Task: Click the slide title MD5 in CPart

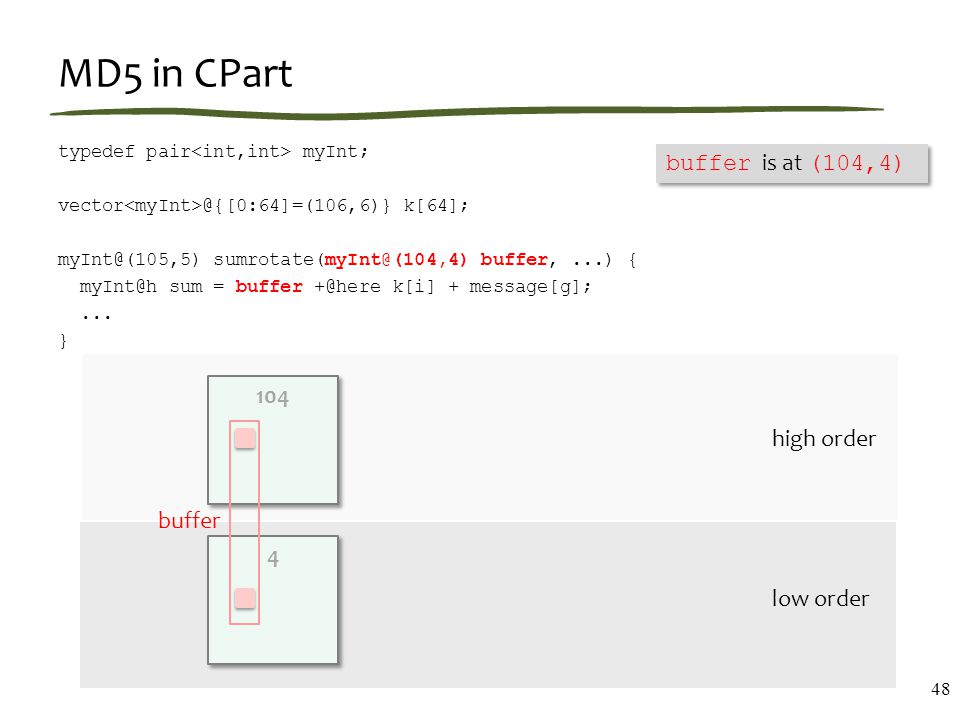Action: tap(176, 73)
